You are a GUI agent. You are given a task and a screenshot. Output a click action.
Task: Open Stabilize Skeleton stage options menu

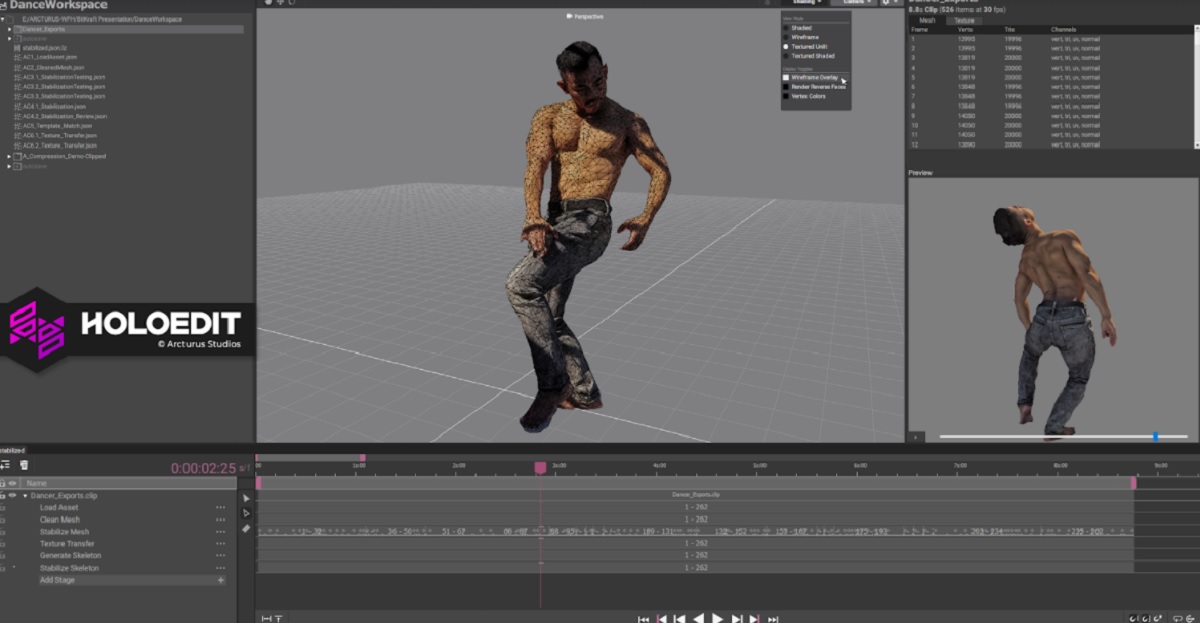click(220, 568)
